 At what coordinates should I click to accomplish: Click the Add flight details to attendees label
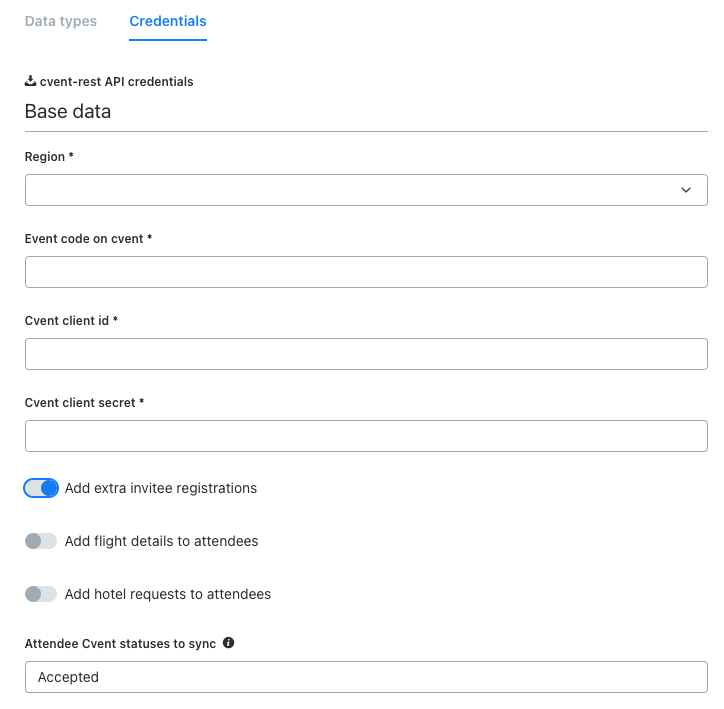click(161, 541)
